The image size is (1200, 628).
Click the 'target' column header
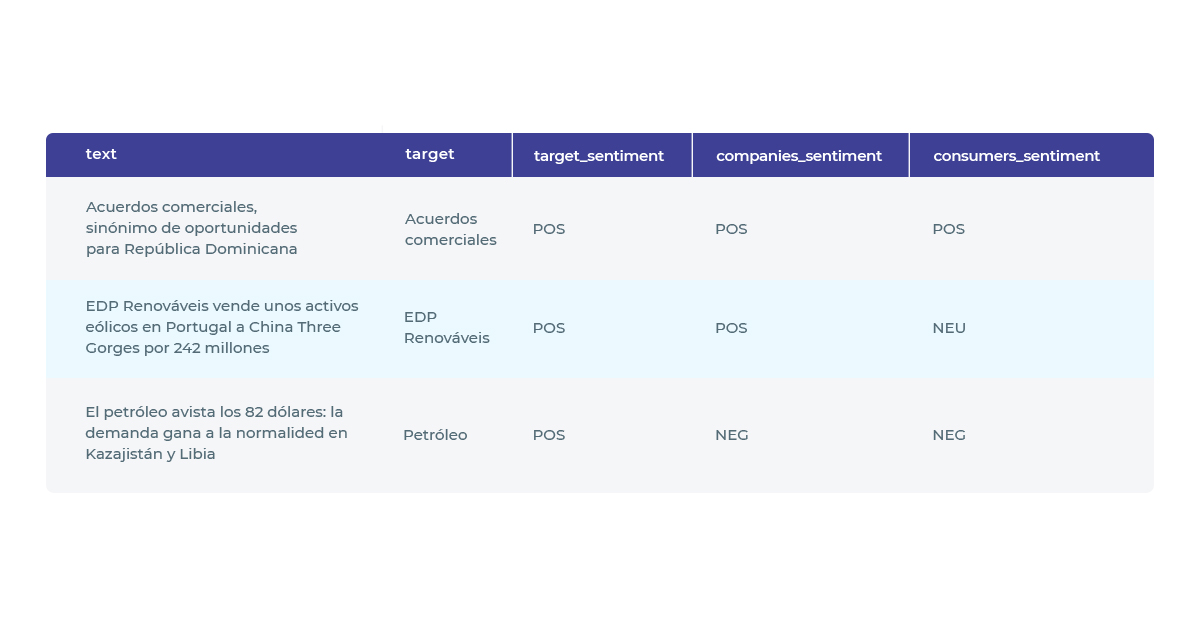430,154
